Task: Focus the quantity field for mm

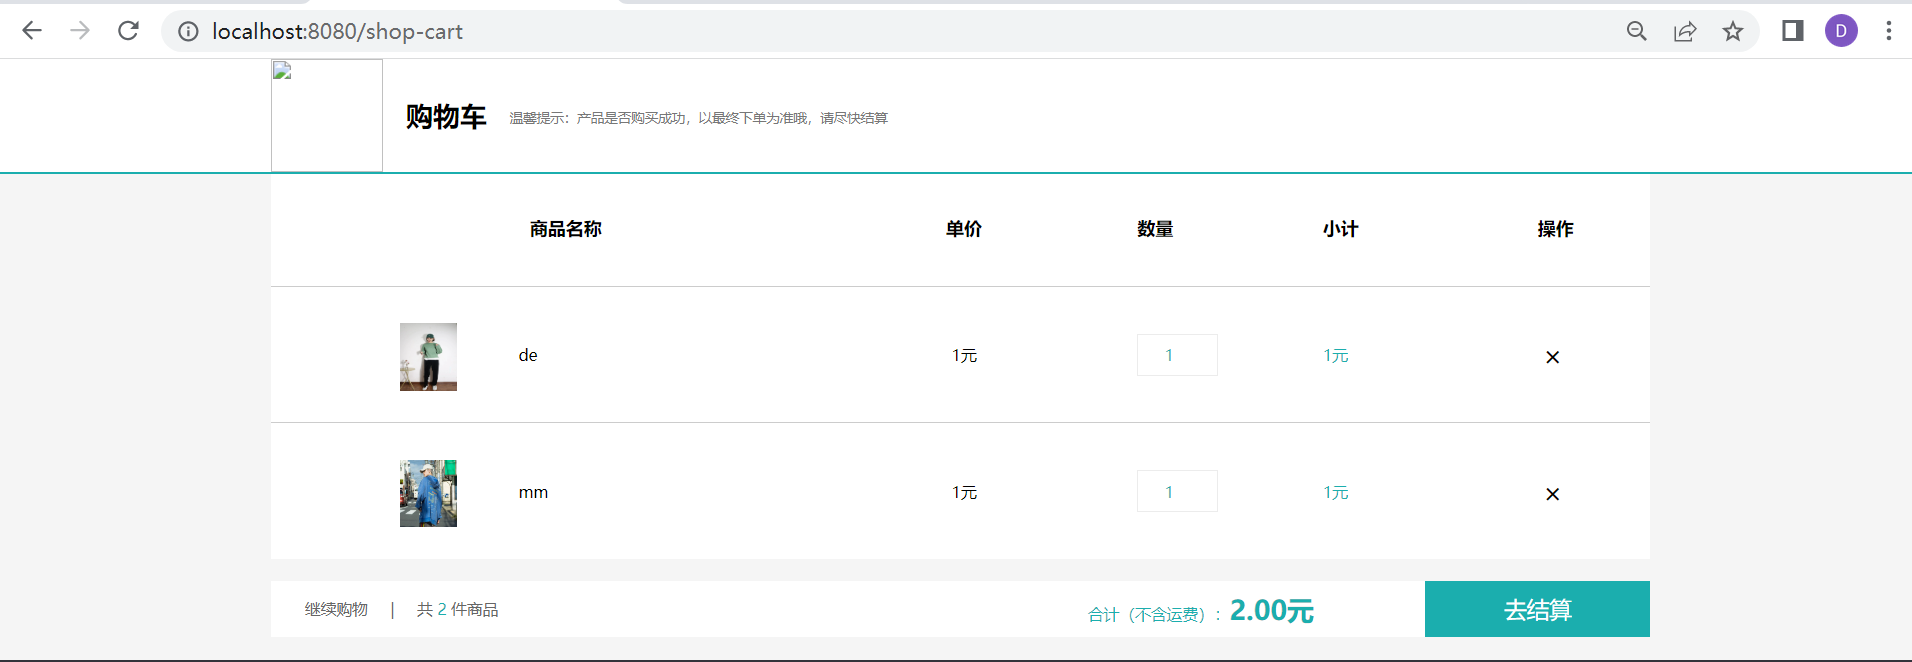Action: (x=1177, y=491)
